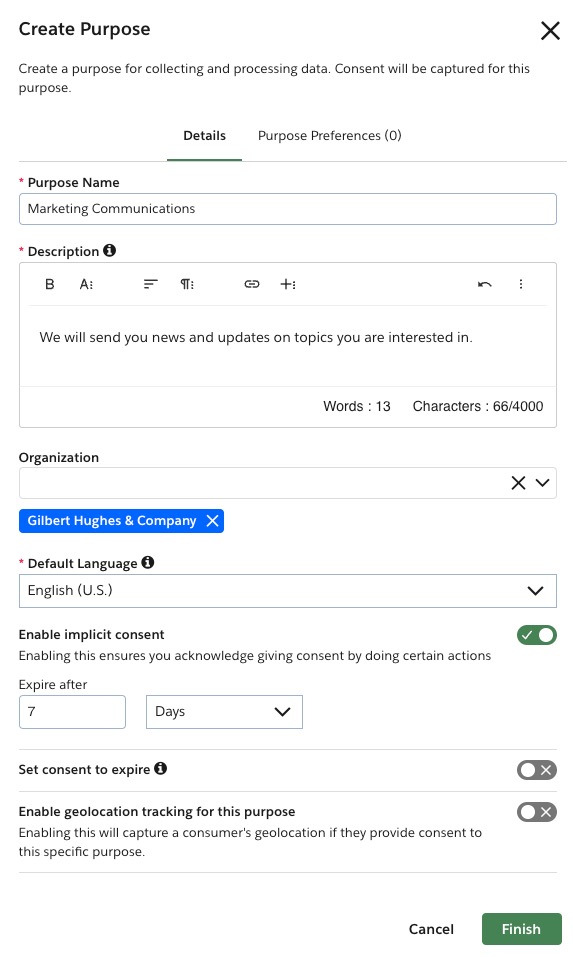The width and height of the screenshot is (573, 957).
Task: Open paragraph format options
Action: tap(187, 284)
